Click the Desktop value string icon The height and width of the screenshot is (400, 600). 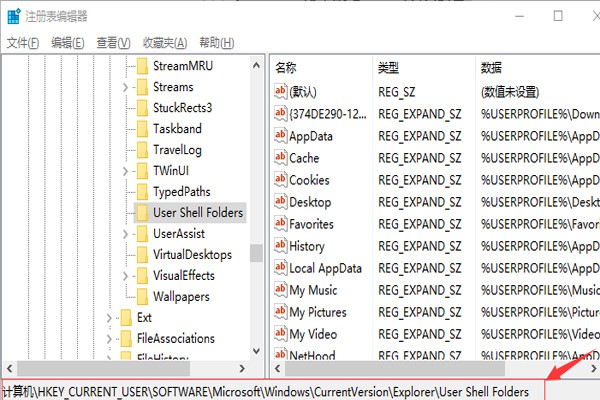(x=280, y=202)
